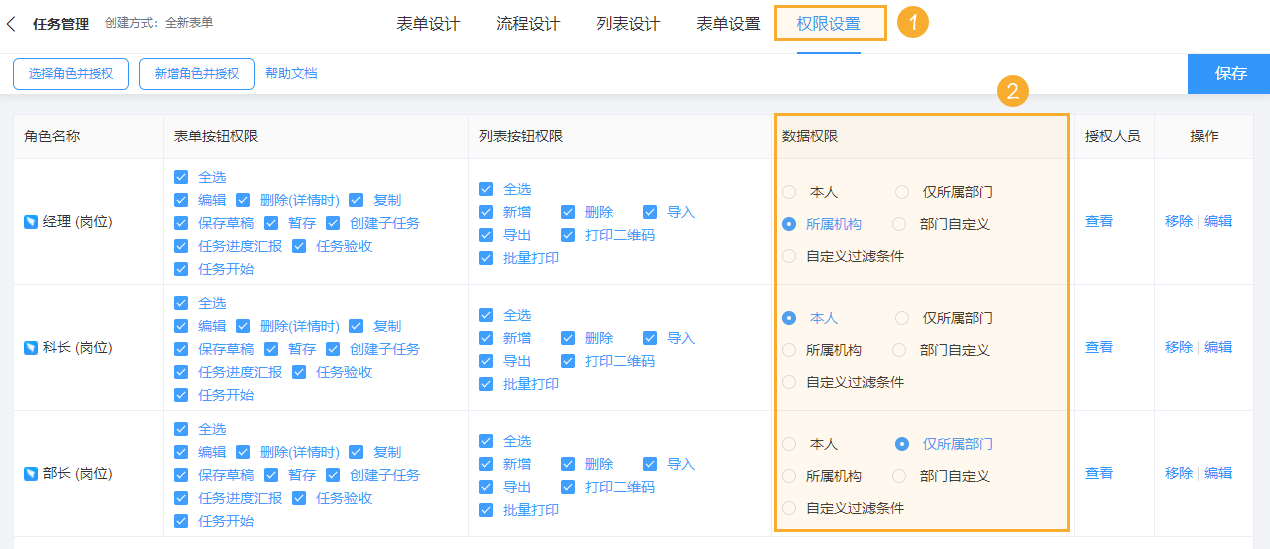Choose 仅所属部门 in 科长 row
Viewport: 1270px width, 549px height.
tap(902, 318)
